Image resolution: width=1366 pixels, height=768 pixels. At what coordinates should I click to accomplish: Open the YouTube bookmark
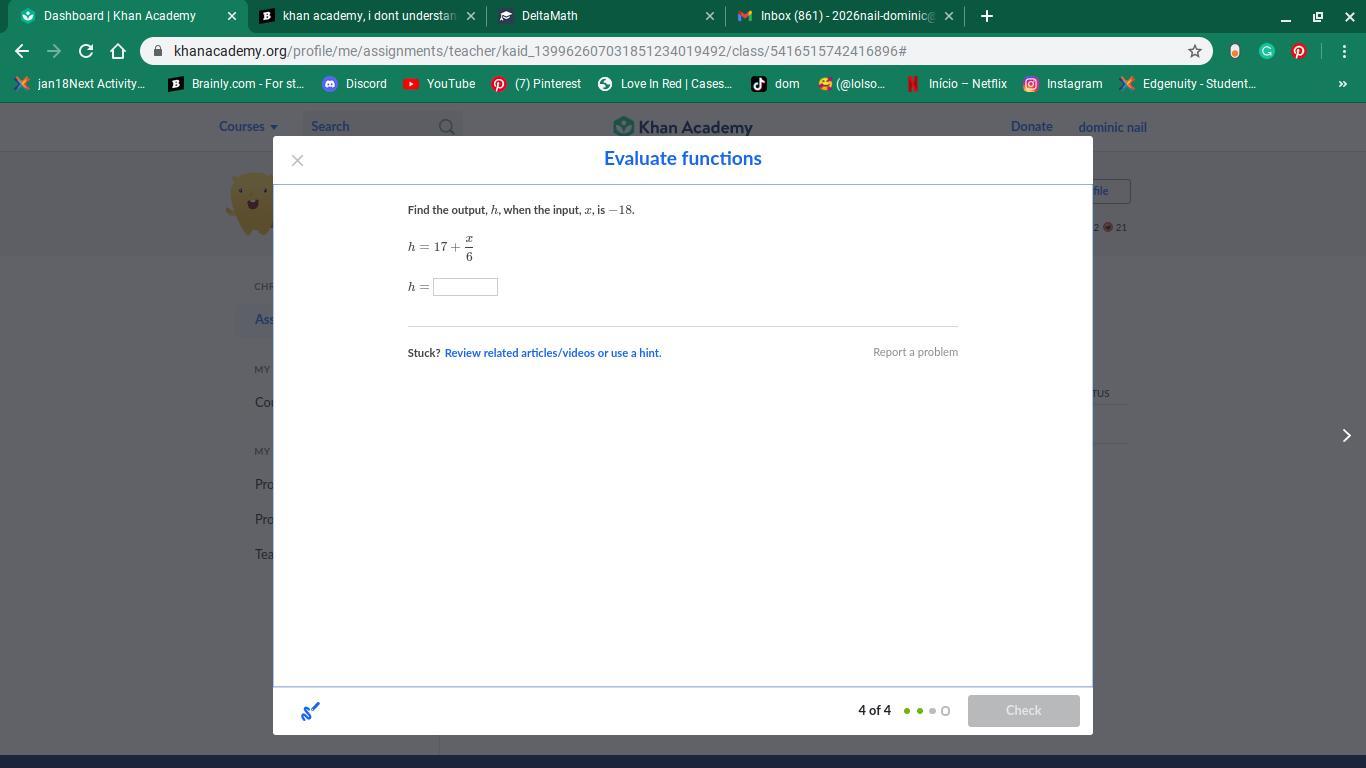click(x=439, y=84)
